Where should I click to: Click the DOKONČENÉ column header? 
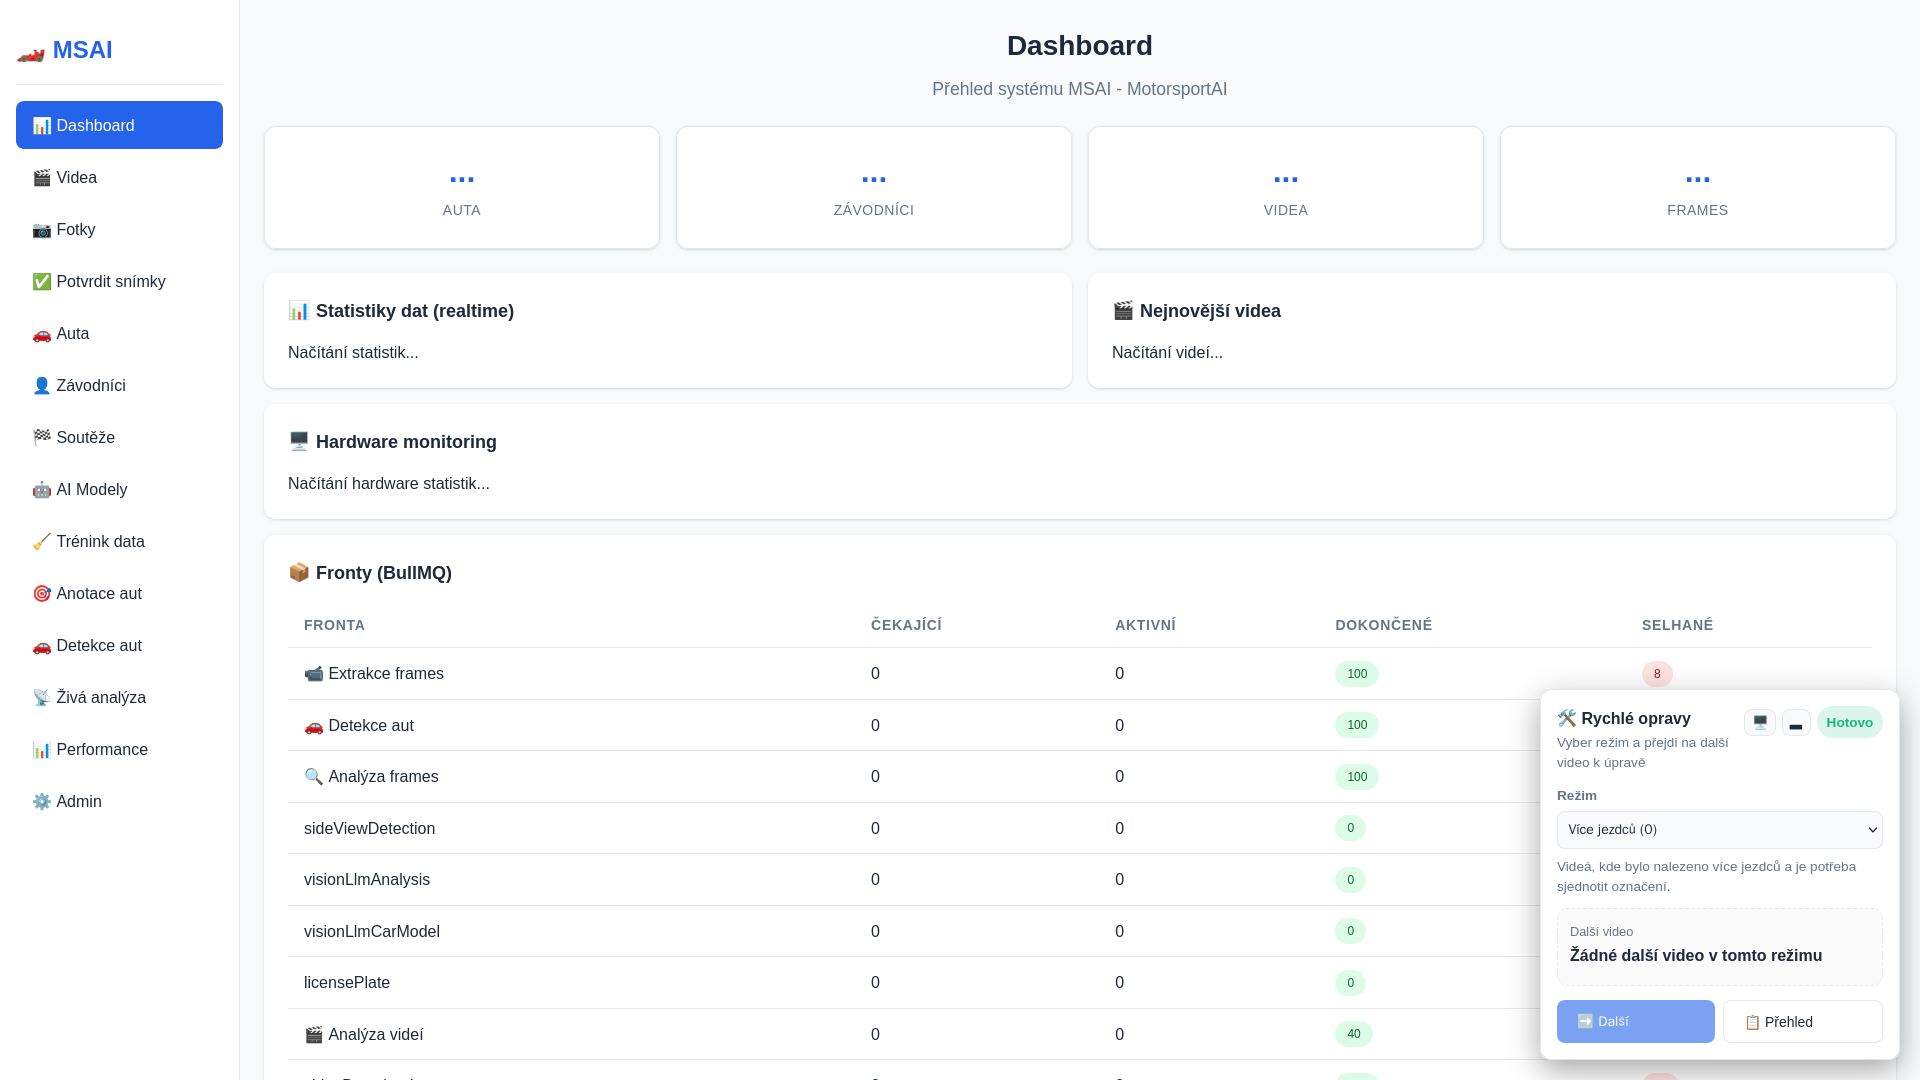[x=1383, y=625]
